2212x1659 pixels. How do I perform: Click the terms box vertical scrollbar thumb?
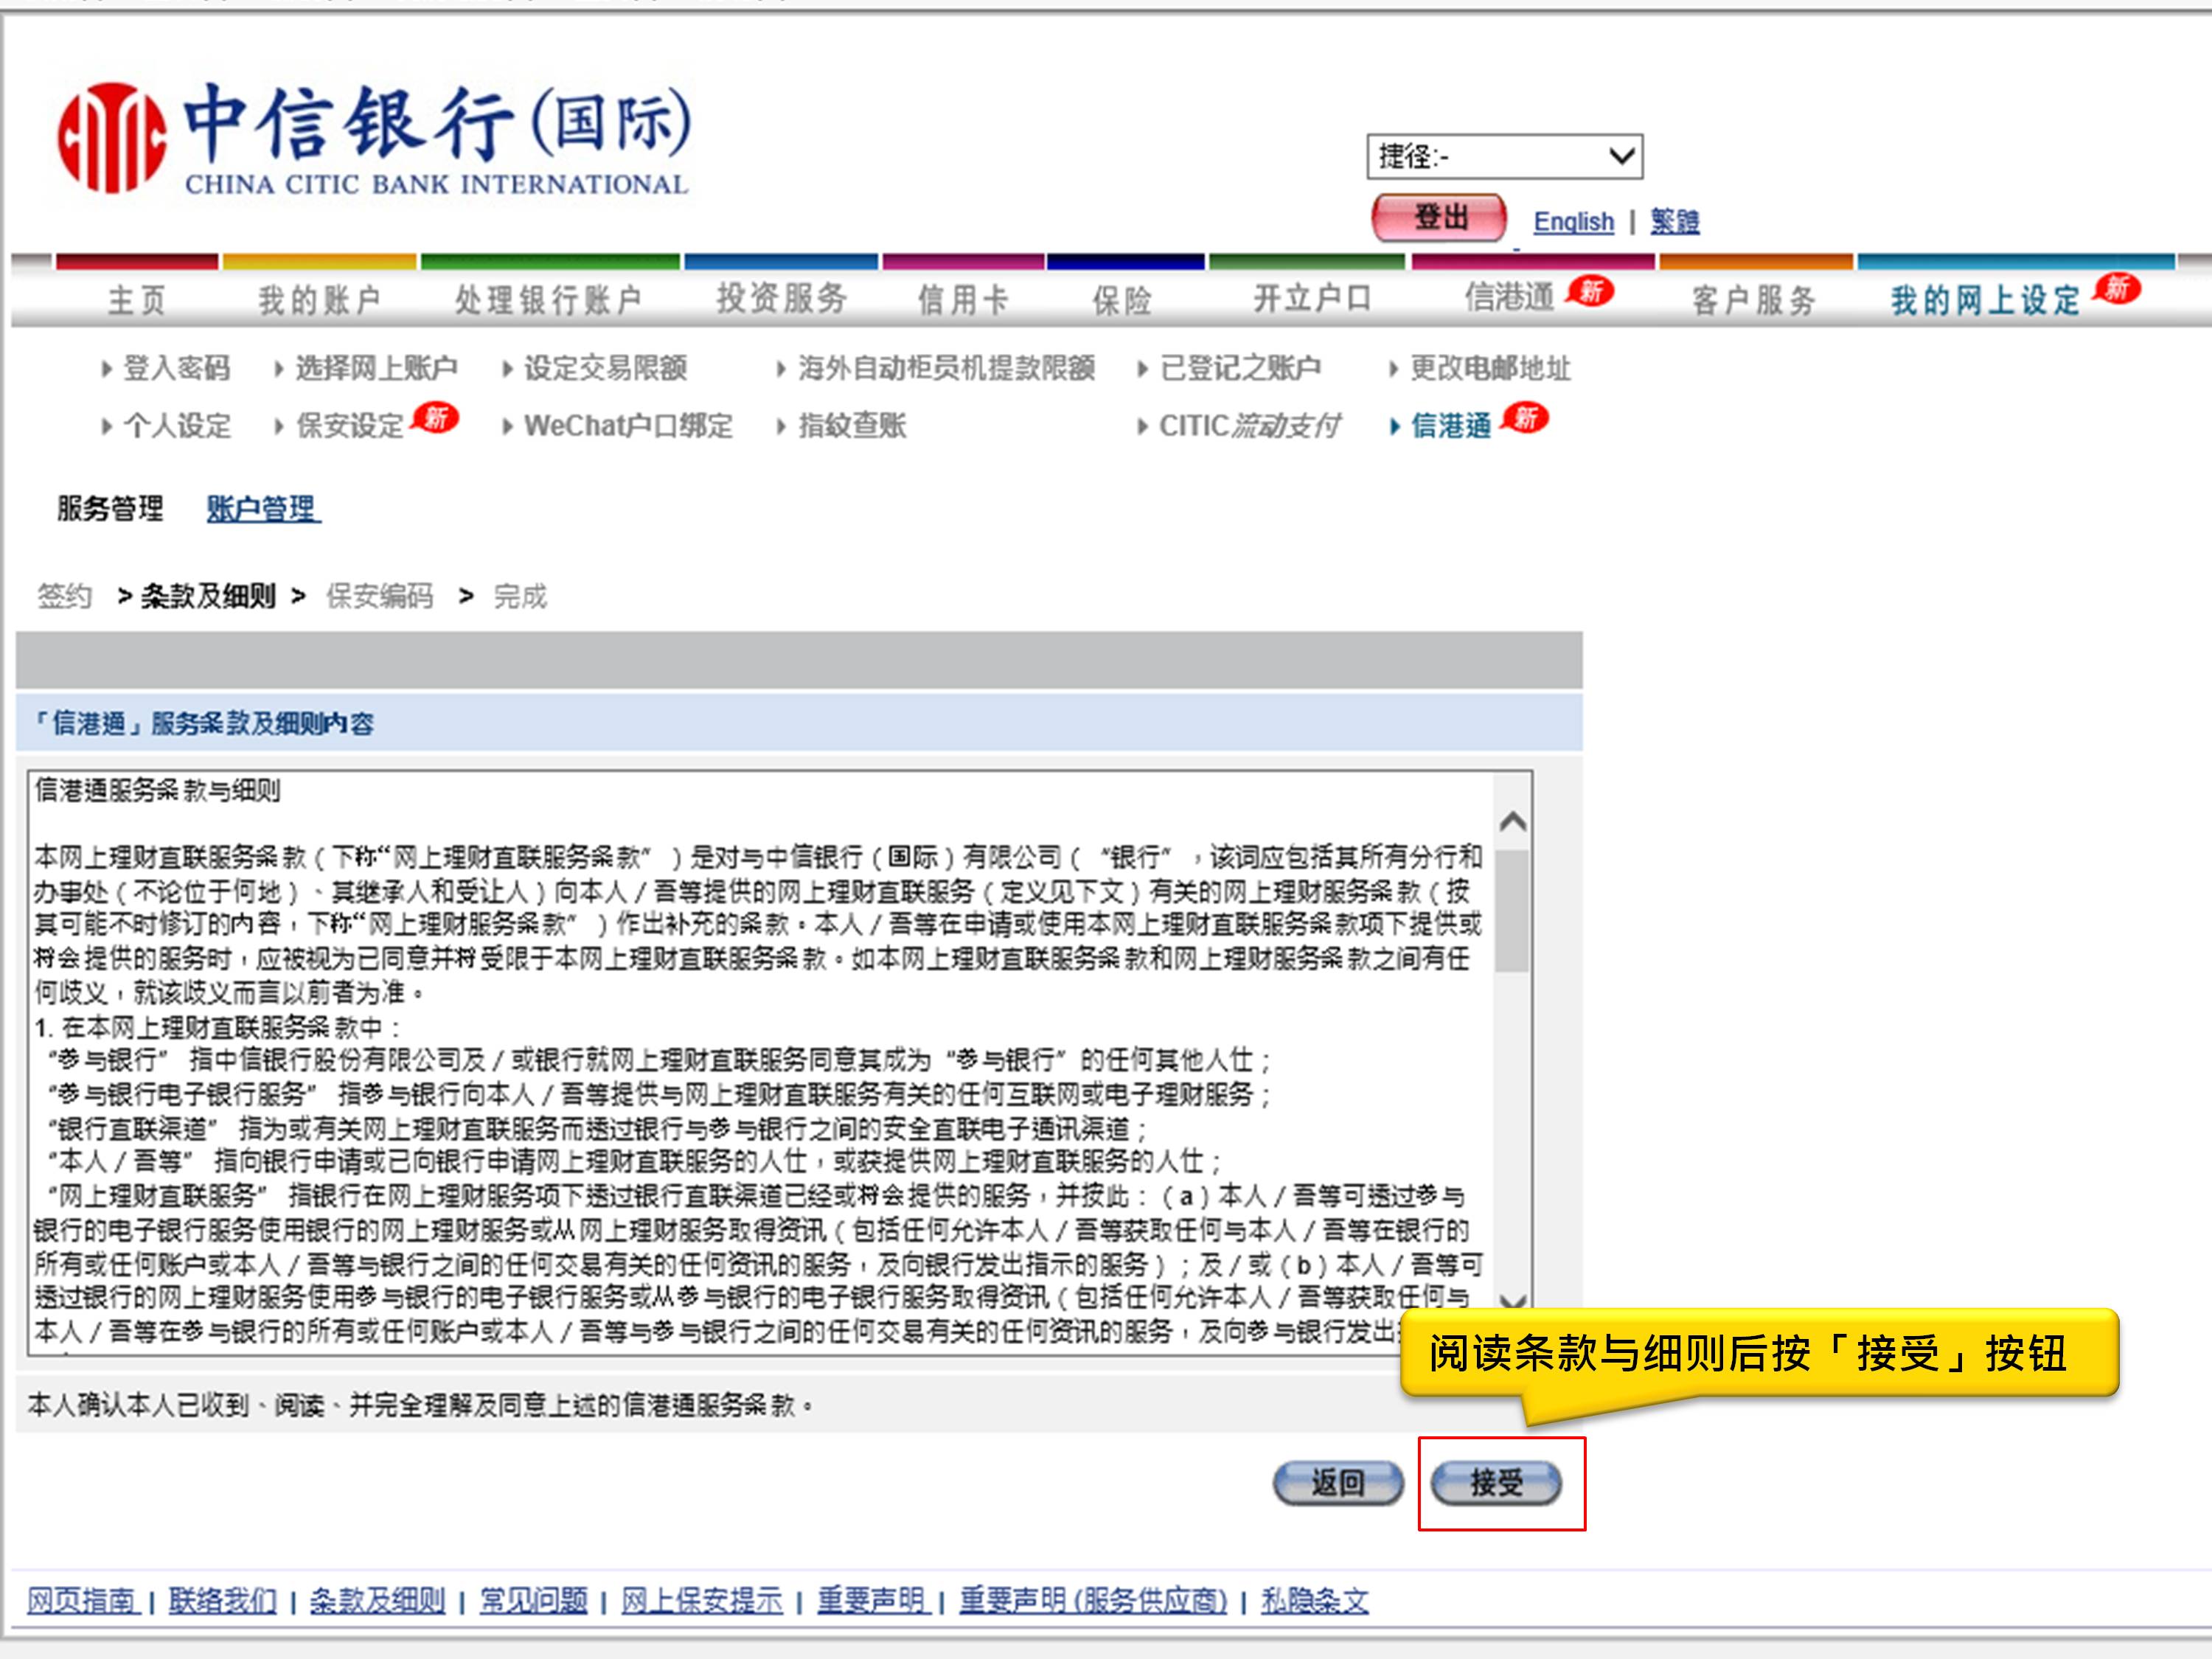tap(1512, 910)
